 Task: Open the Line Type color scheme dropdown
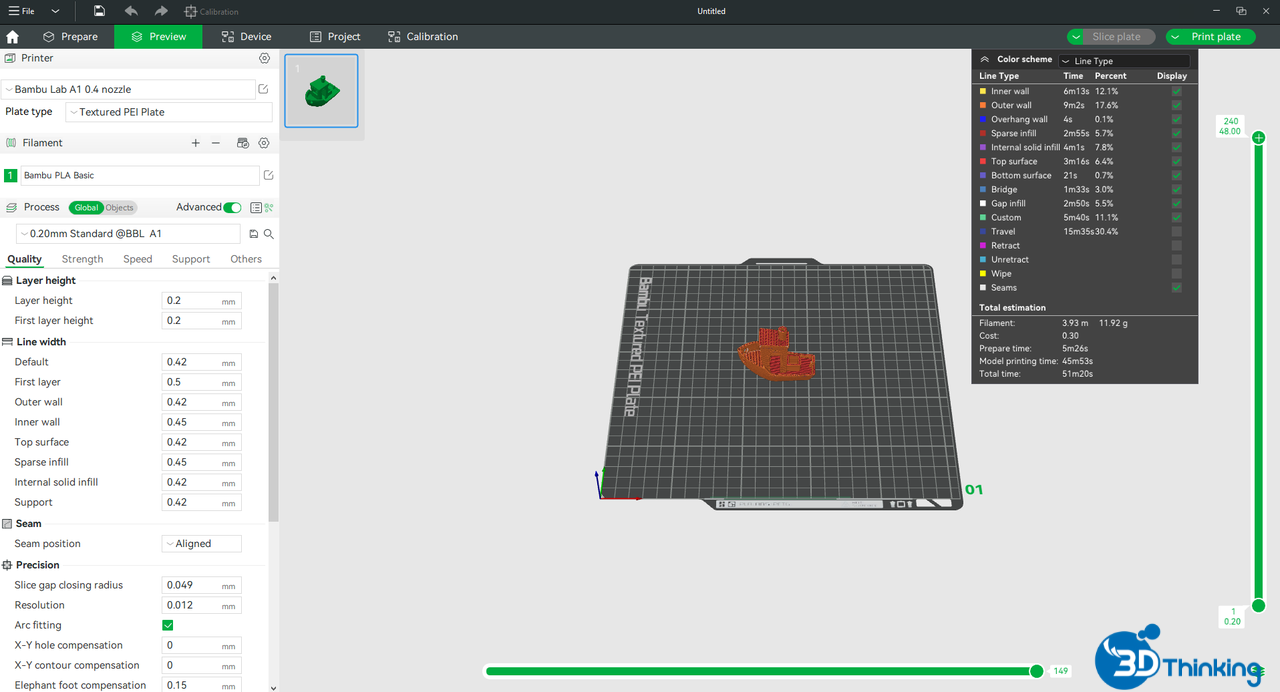click(1124, 61)
